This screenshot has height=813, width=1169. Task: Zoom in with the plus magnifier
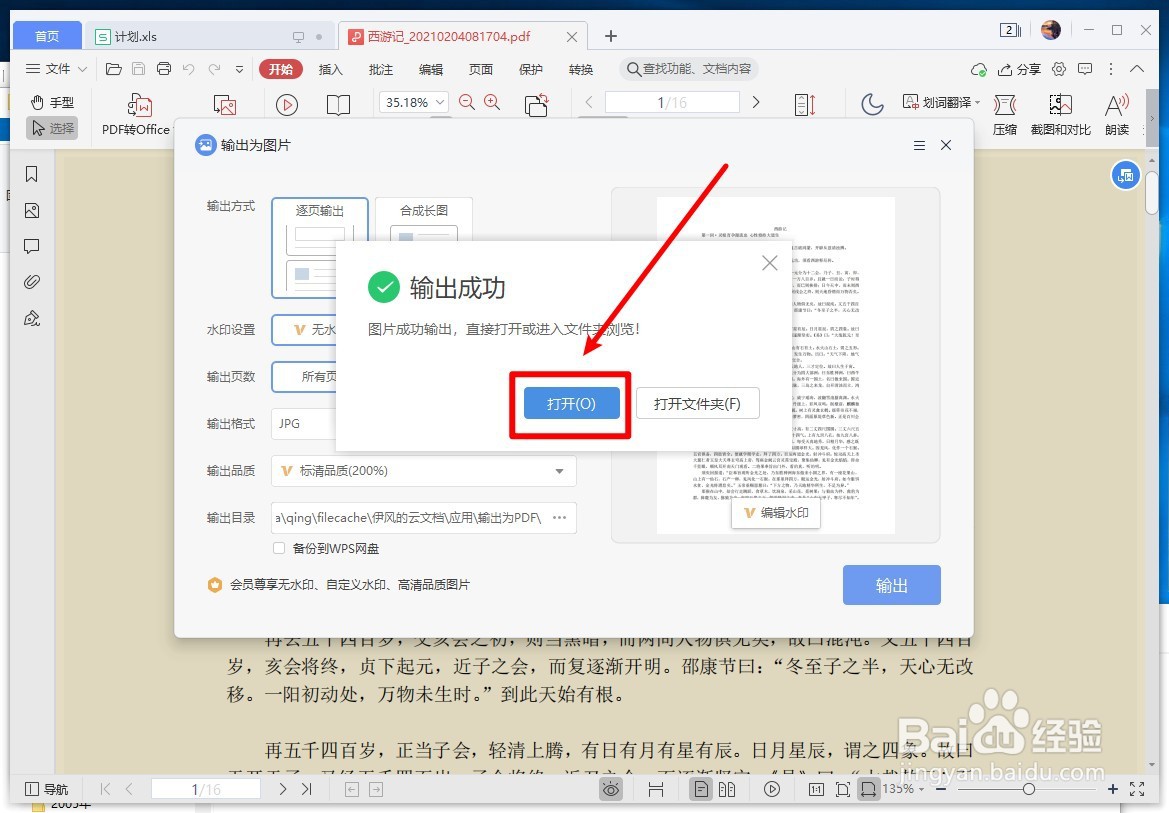pos(492,102)
